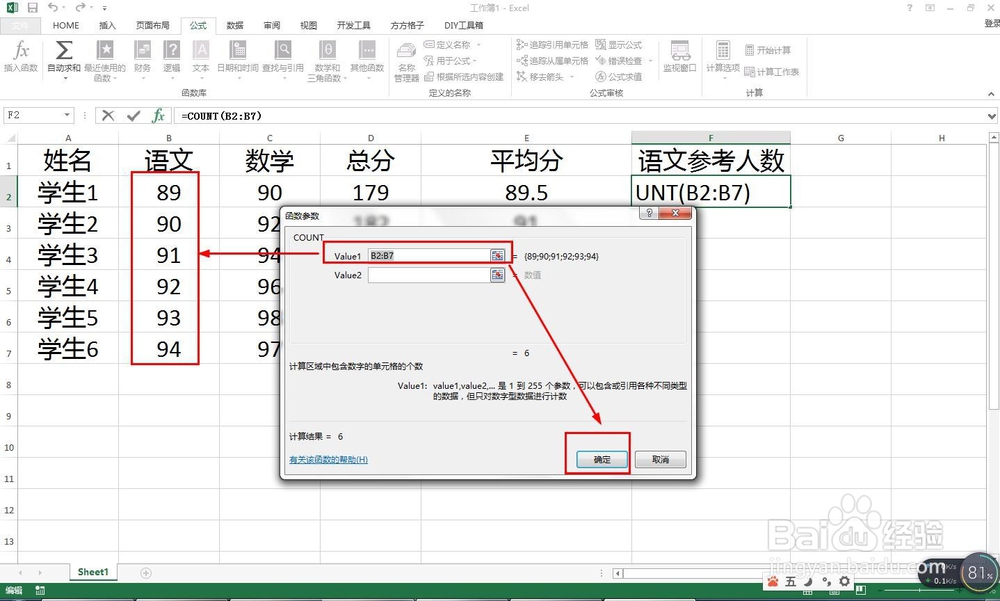Click cell containing 179
Image resolution: width=1000 pixels, height=601 pixels.
tap(371, 192)
